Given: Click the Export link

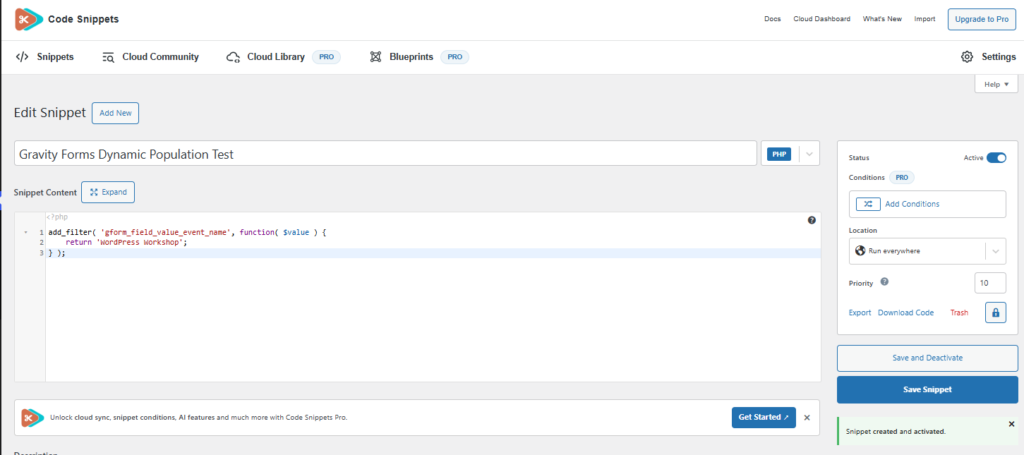Looking at the screenshot, I should 859,313.
